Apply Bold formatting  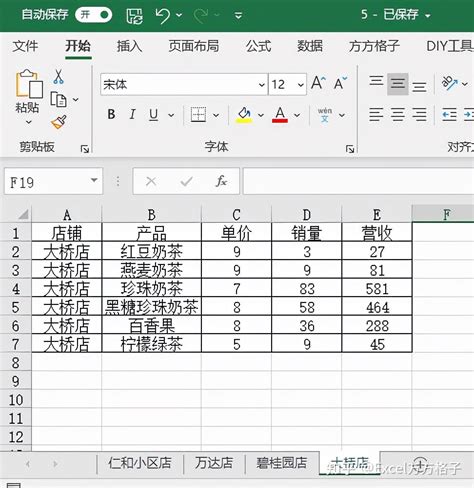tap(111, 115)
